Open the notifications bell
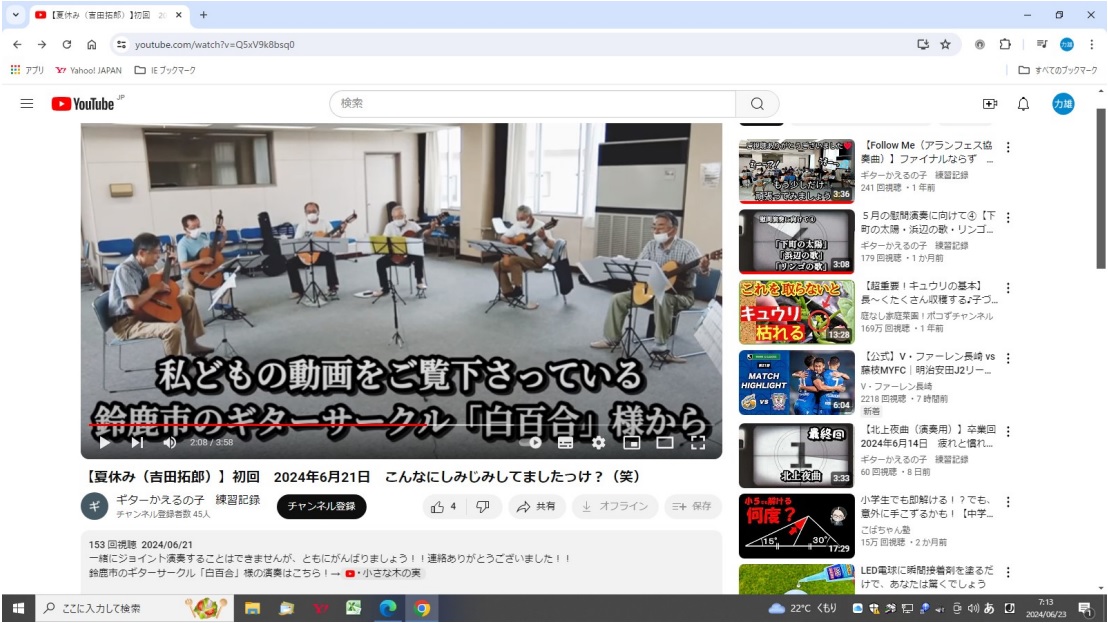Image resolution: width=1108 pixels, height=623 pixels. [1023, 104]
